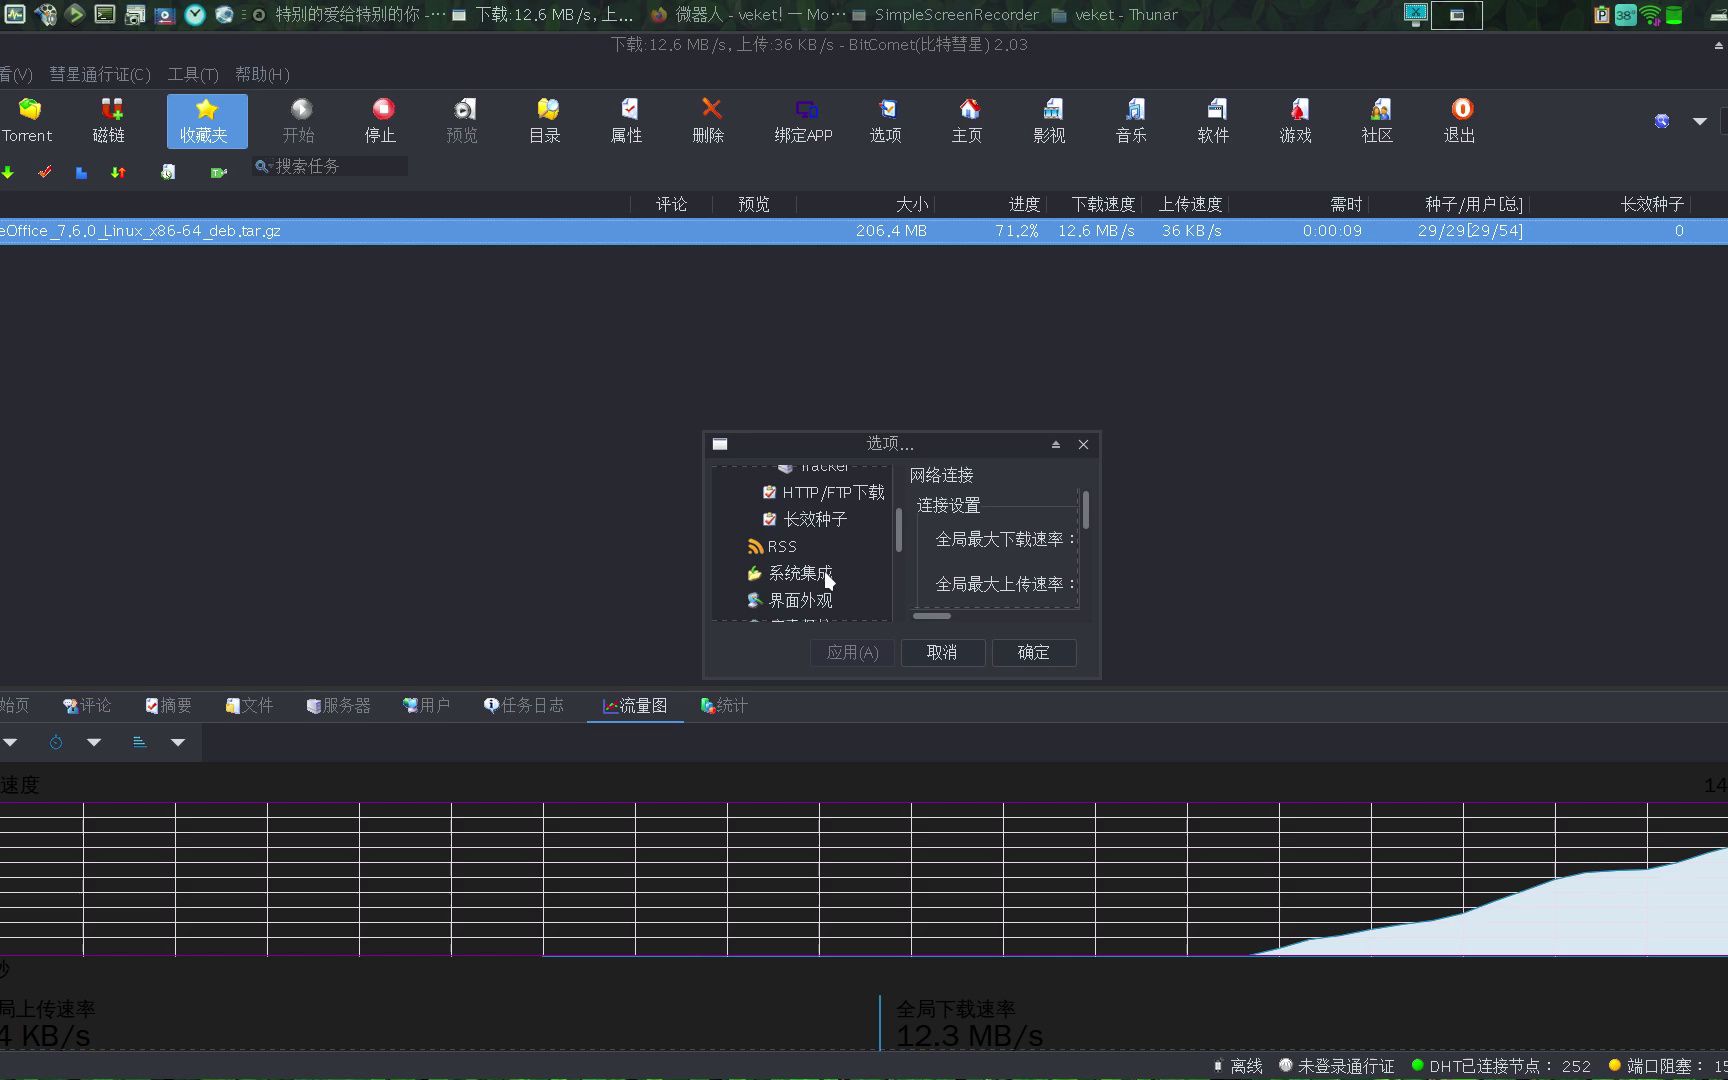Screen dimensions: 1728x1080
Task: Delete the task with 删除 button
Action: pos(709,121)
